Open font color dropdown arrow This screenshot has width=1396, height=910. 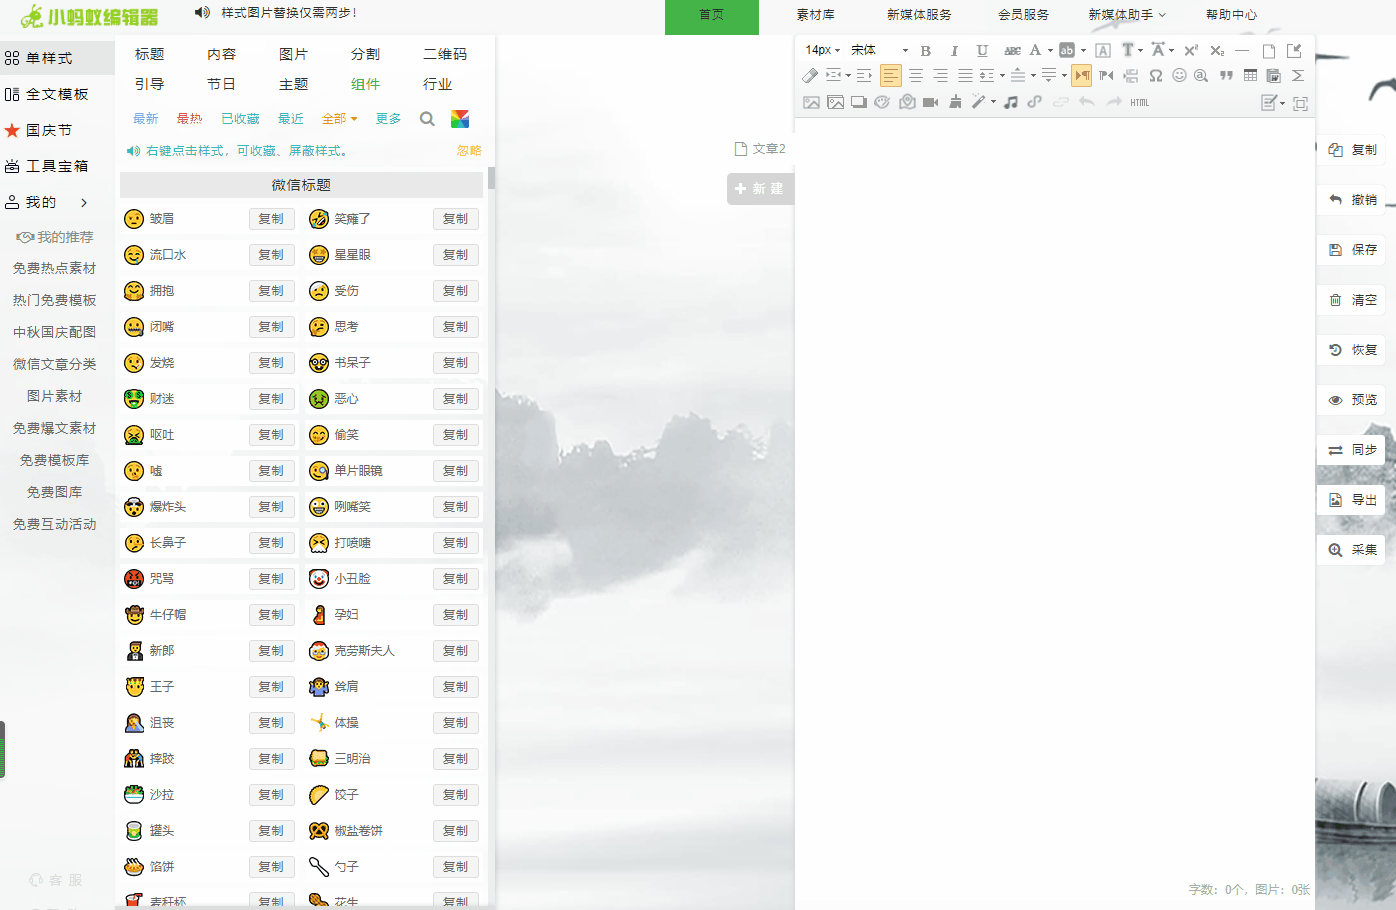click(1050, 50)
